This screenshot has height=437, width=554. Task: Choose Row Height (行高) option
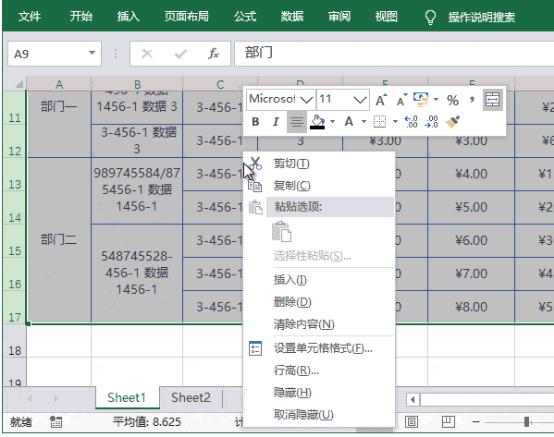click(x=319, y=371)
